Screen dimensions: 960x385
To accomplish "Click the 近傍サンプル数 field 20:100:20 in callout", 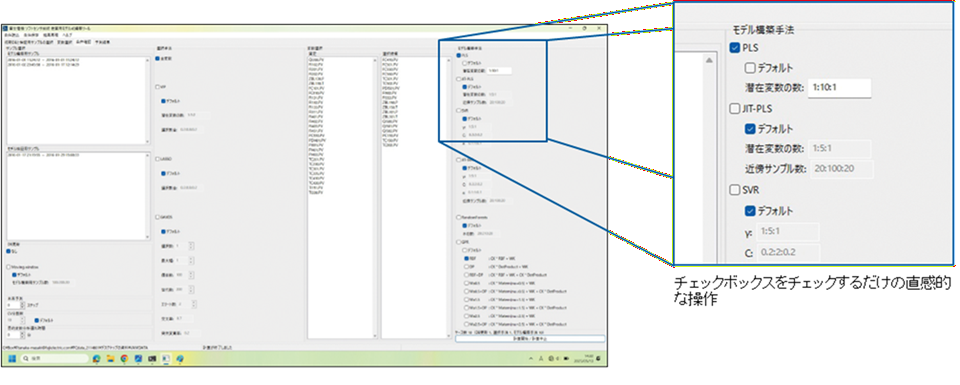I will coord(841,169).
